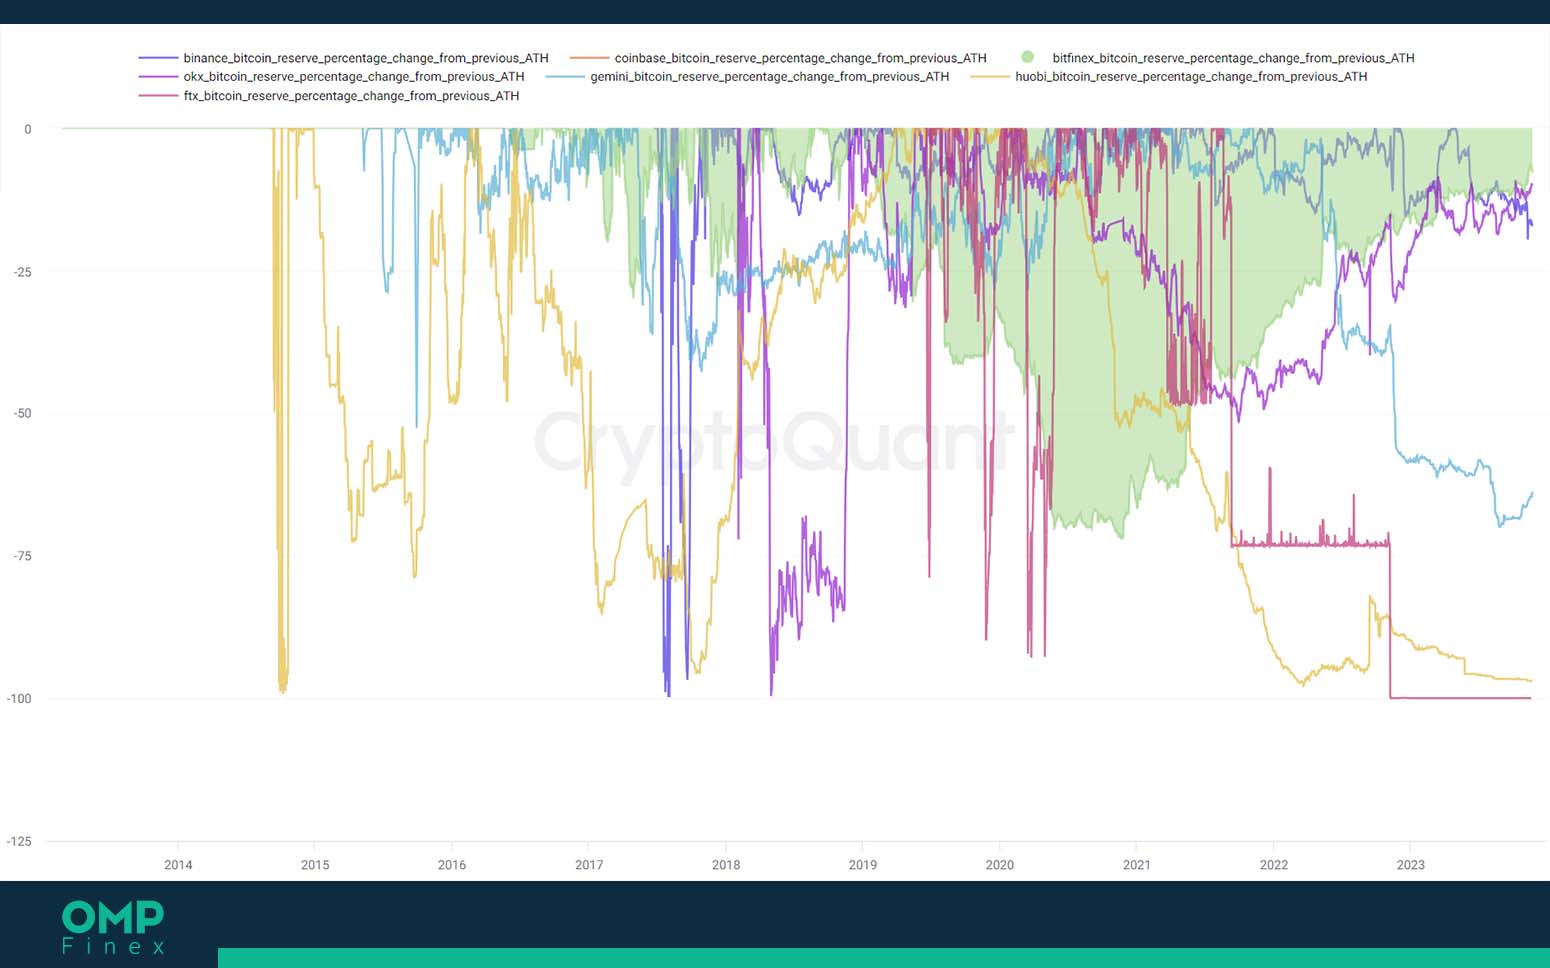Click the 2017 x-axis label

pyautogui.click(x=589, y=865)
